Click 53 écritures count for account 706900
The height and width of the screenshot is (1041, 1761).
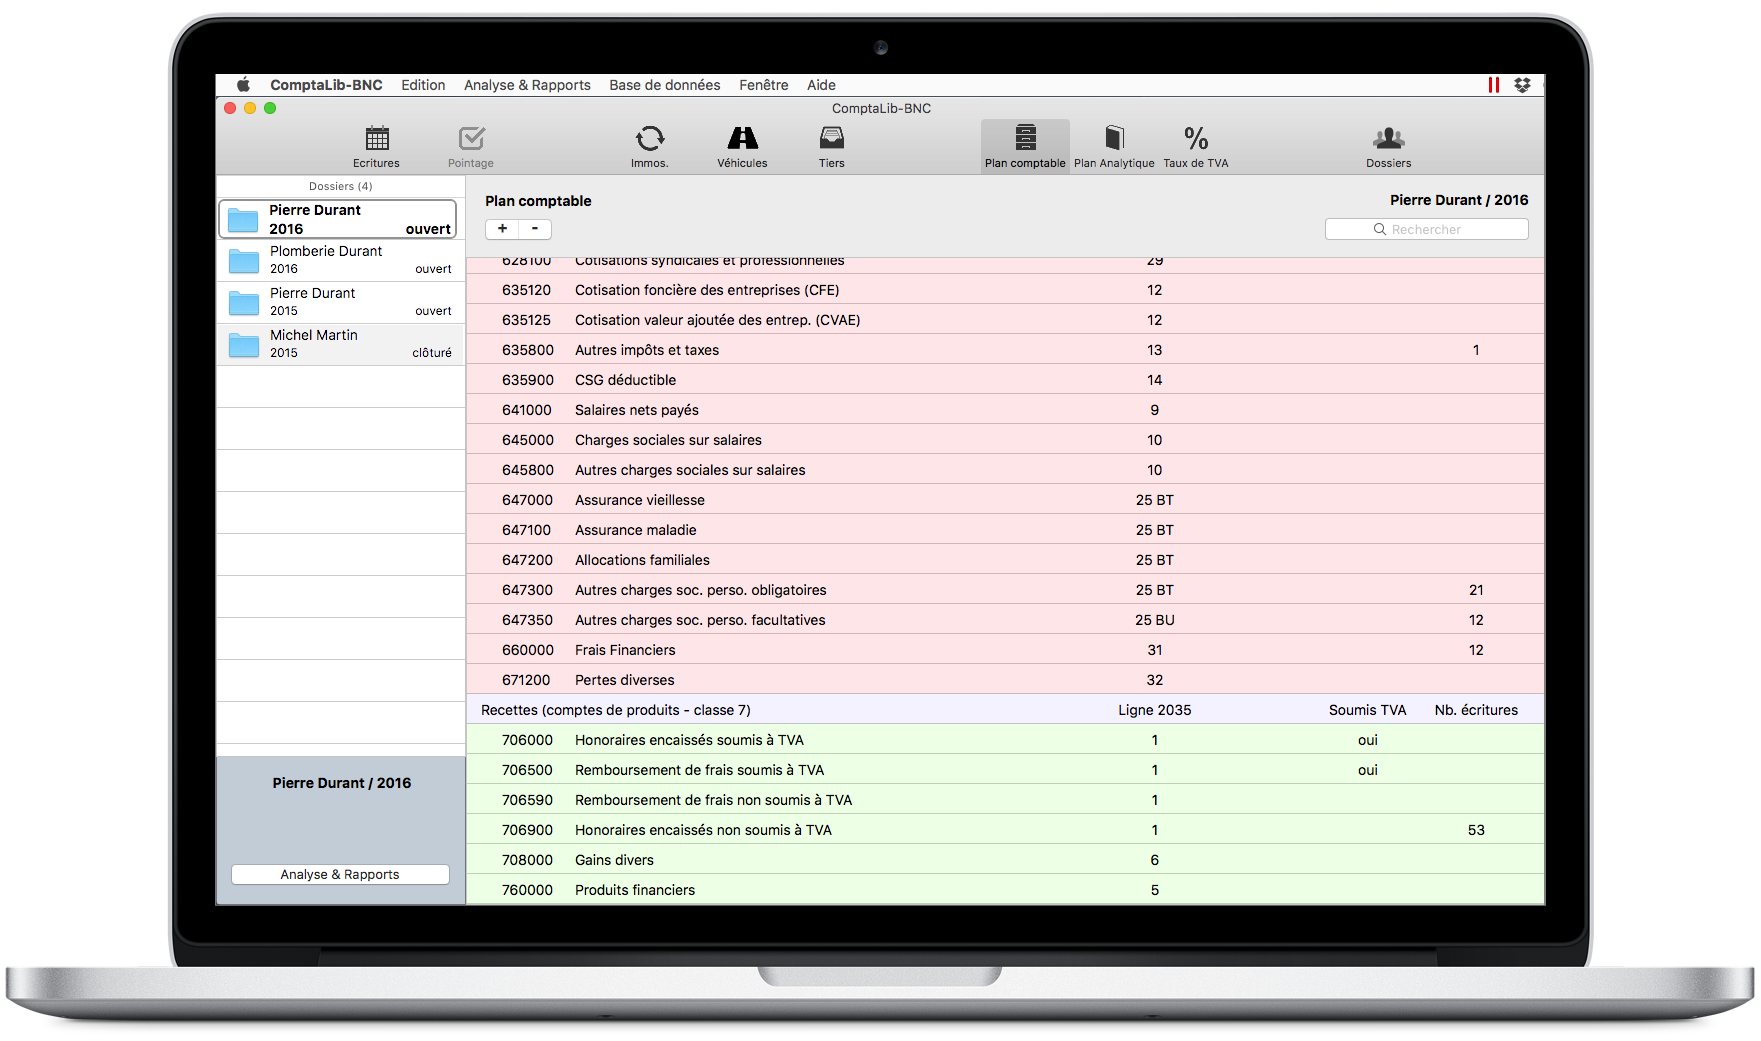[1476, 830]
